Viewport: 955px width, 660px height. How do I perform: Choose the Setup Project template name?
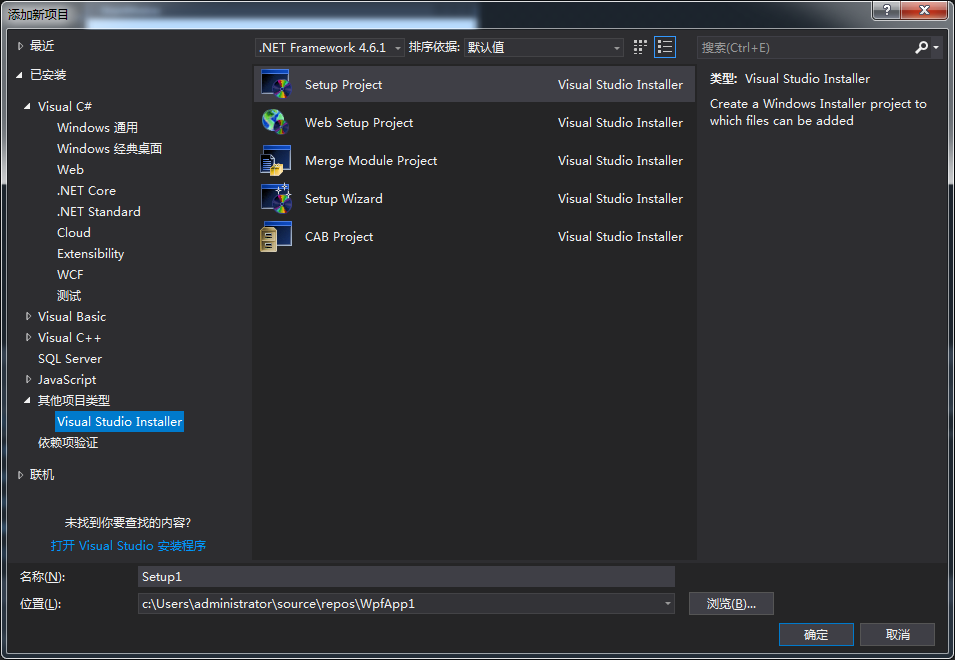point(344,85)
